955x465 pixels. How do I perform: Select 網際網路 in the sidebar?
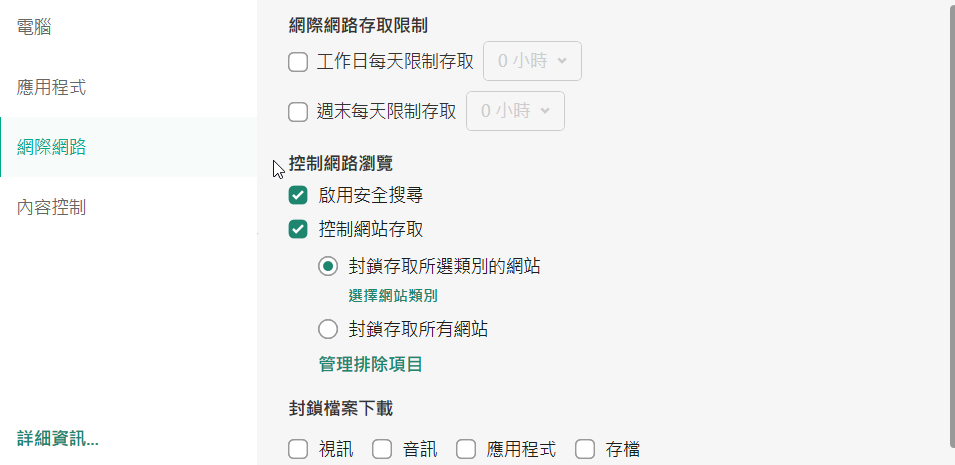pyautogui.click(x=52, y=147)
